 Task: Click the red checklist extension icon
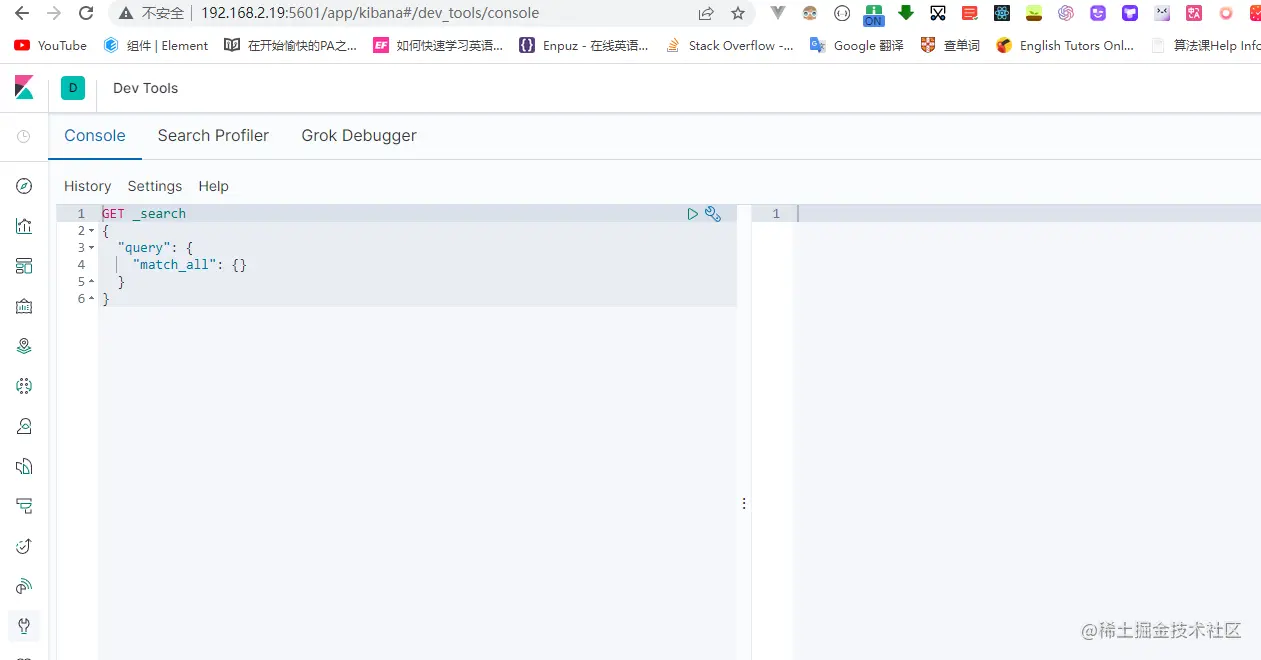click(x=970, y=13)
